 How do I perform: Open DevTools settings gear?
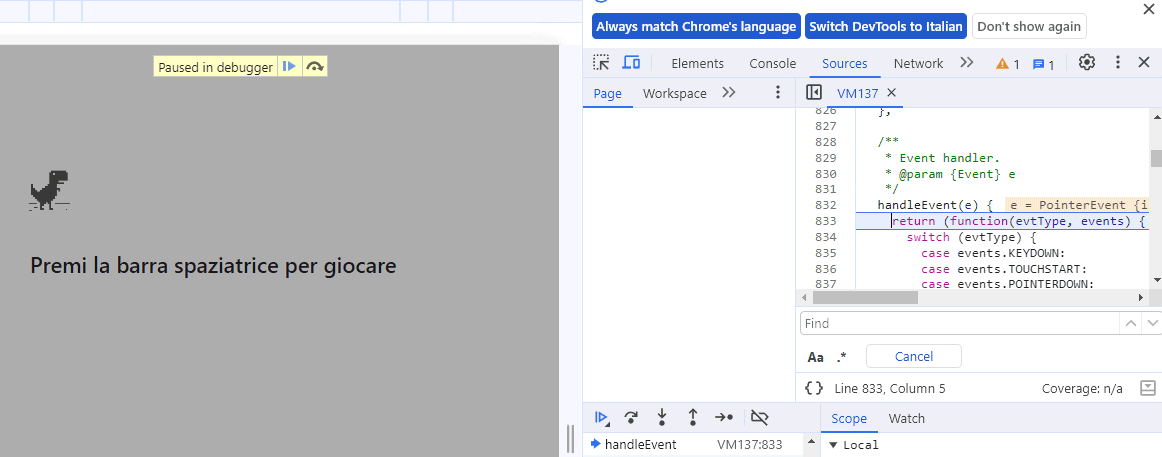pos(1086,63)
